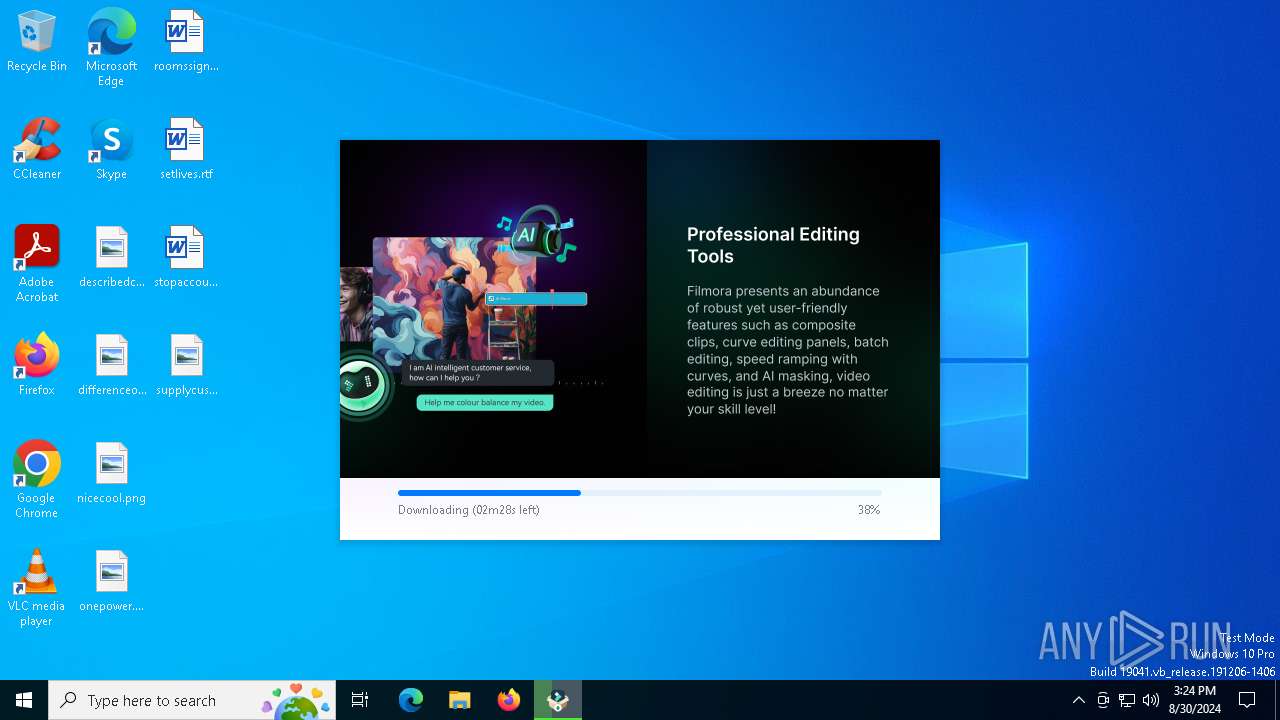The image size is (1280, 720).
Task: Click the AI promo illustration in installer
Action: (494, 309)
